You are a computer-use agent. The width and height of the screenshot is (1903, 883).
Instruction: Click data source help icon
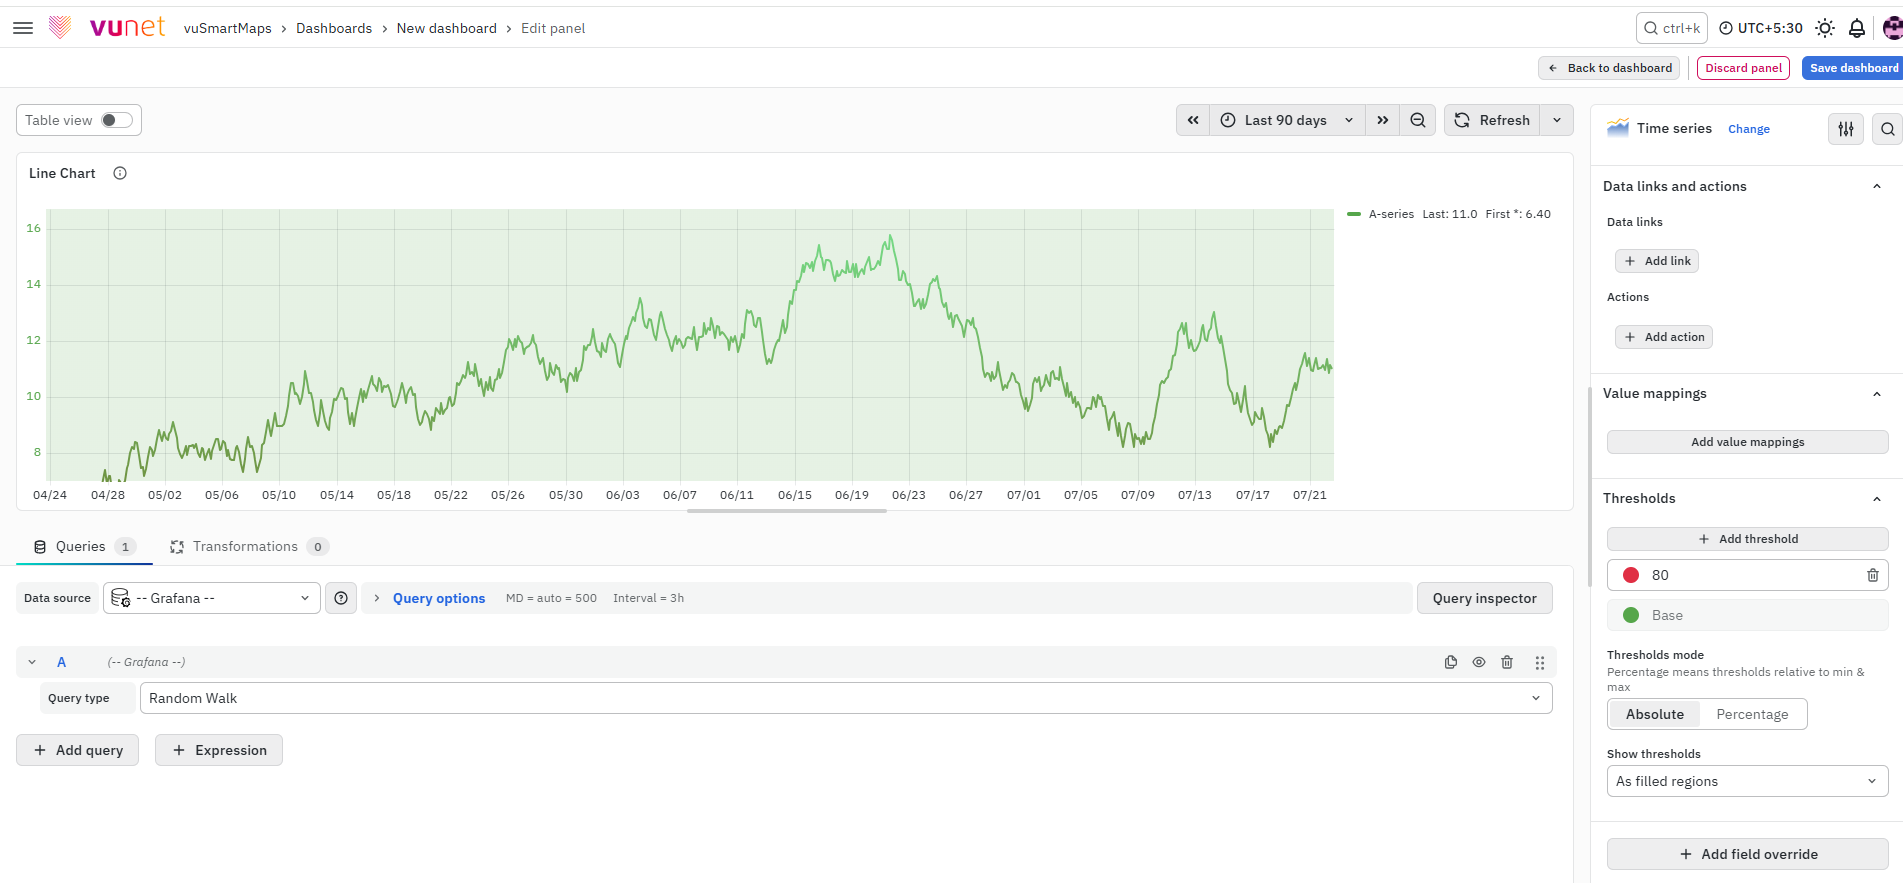coord(341,598)
